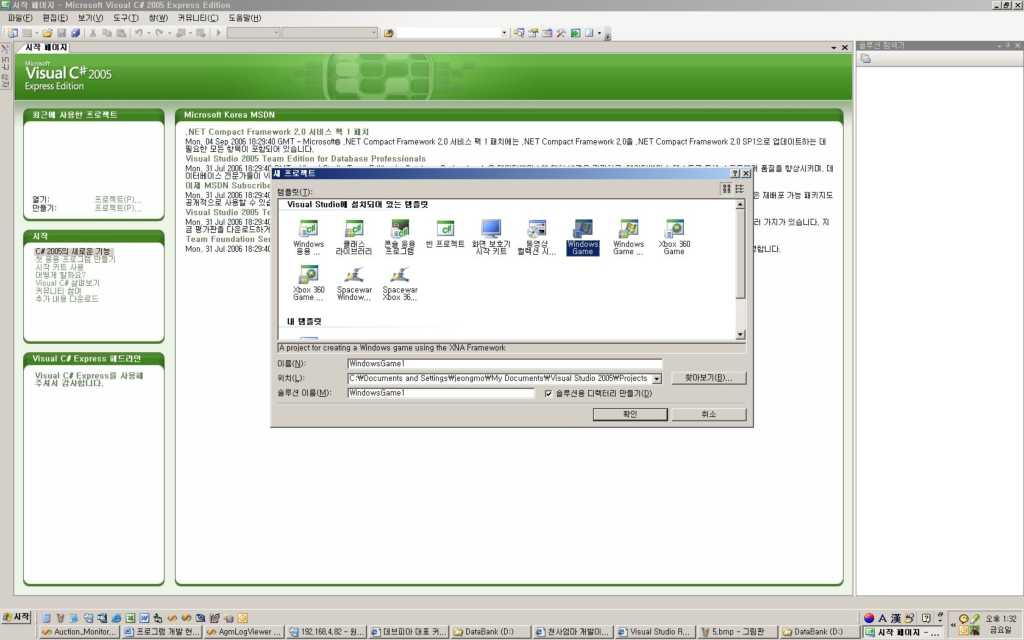Toggle 솔루션용 디렉터리 만들기 checkbox
Image resolution: width=1024 pixels, height=640 pixels.
click(x=548, y=393)
